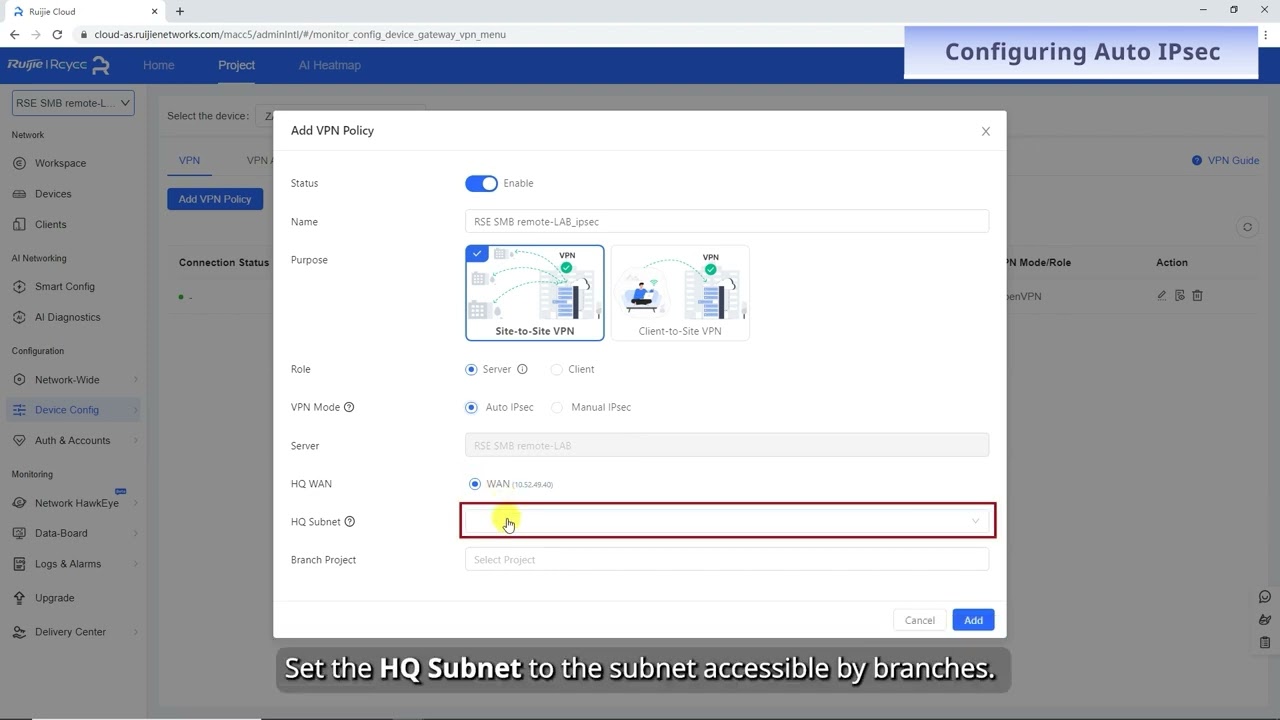Viewport: 1280px width, 720px height.
Task: Expand the Device Config submenu arrow
Action: pyautogui.click(x=135, y=410)
